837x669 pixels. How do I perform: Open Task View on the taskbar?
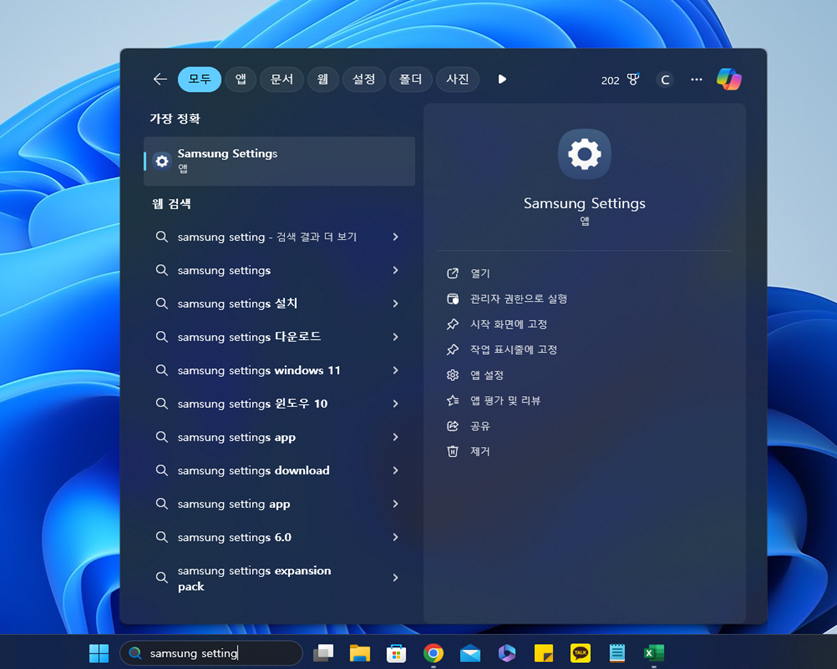323,653
